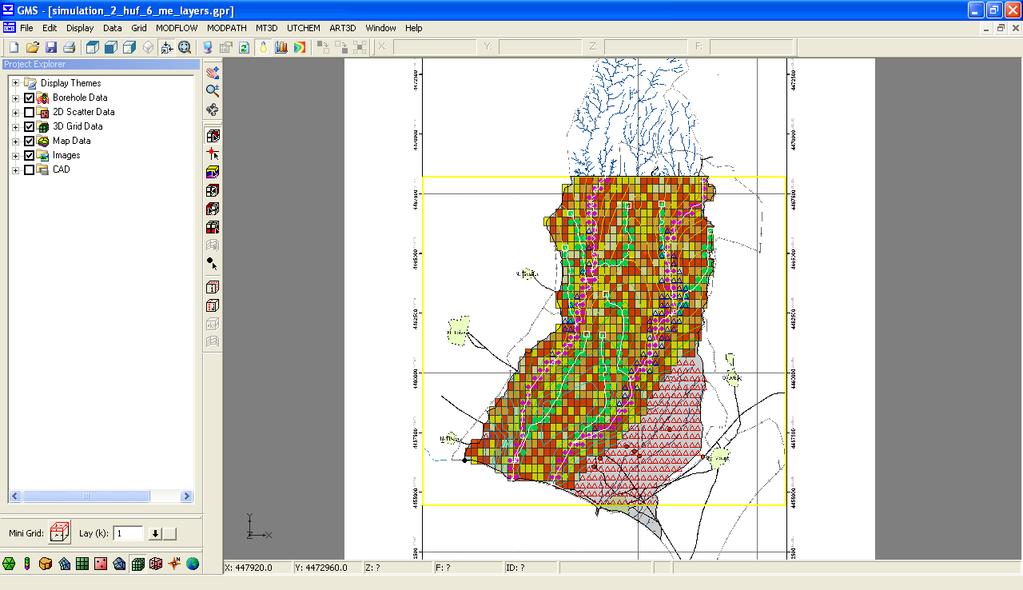Enable the CAD checkbox
Screen dimensions: 1023x590
pos(29,170)
